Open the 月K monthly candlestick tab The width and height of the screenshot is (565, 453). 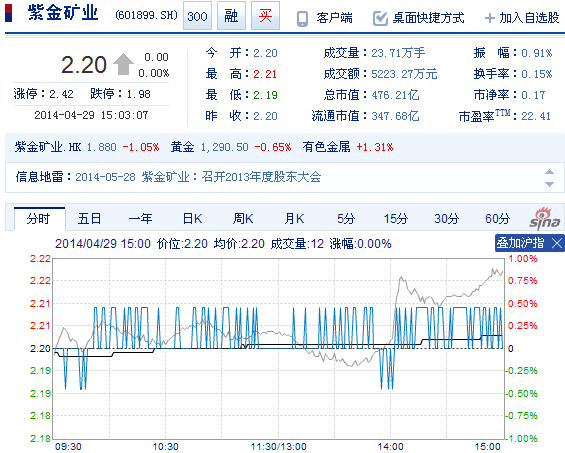click(294, 219)
